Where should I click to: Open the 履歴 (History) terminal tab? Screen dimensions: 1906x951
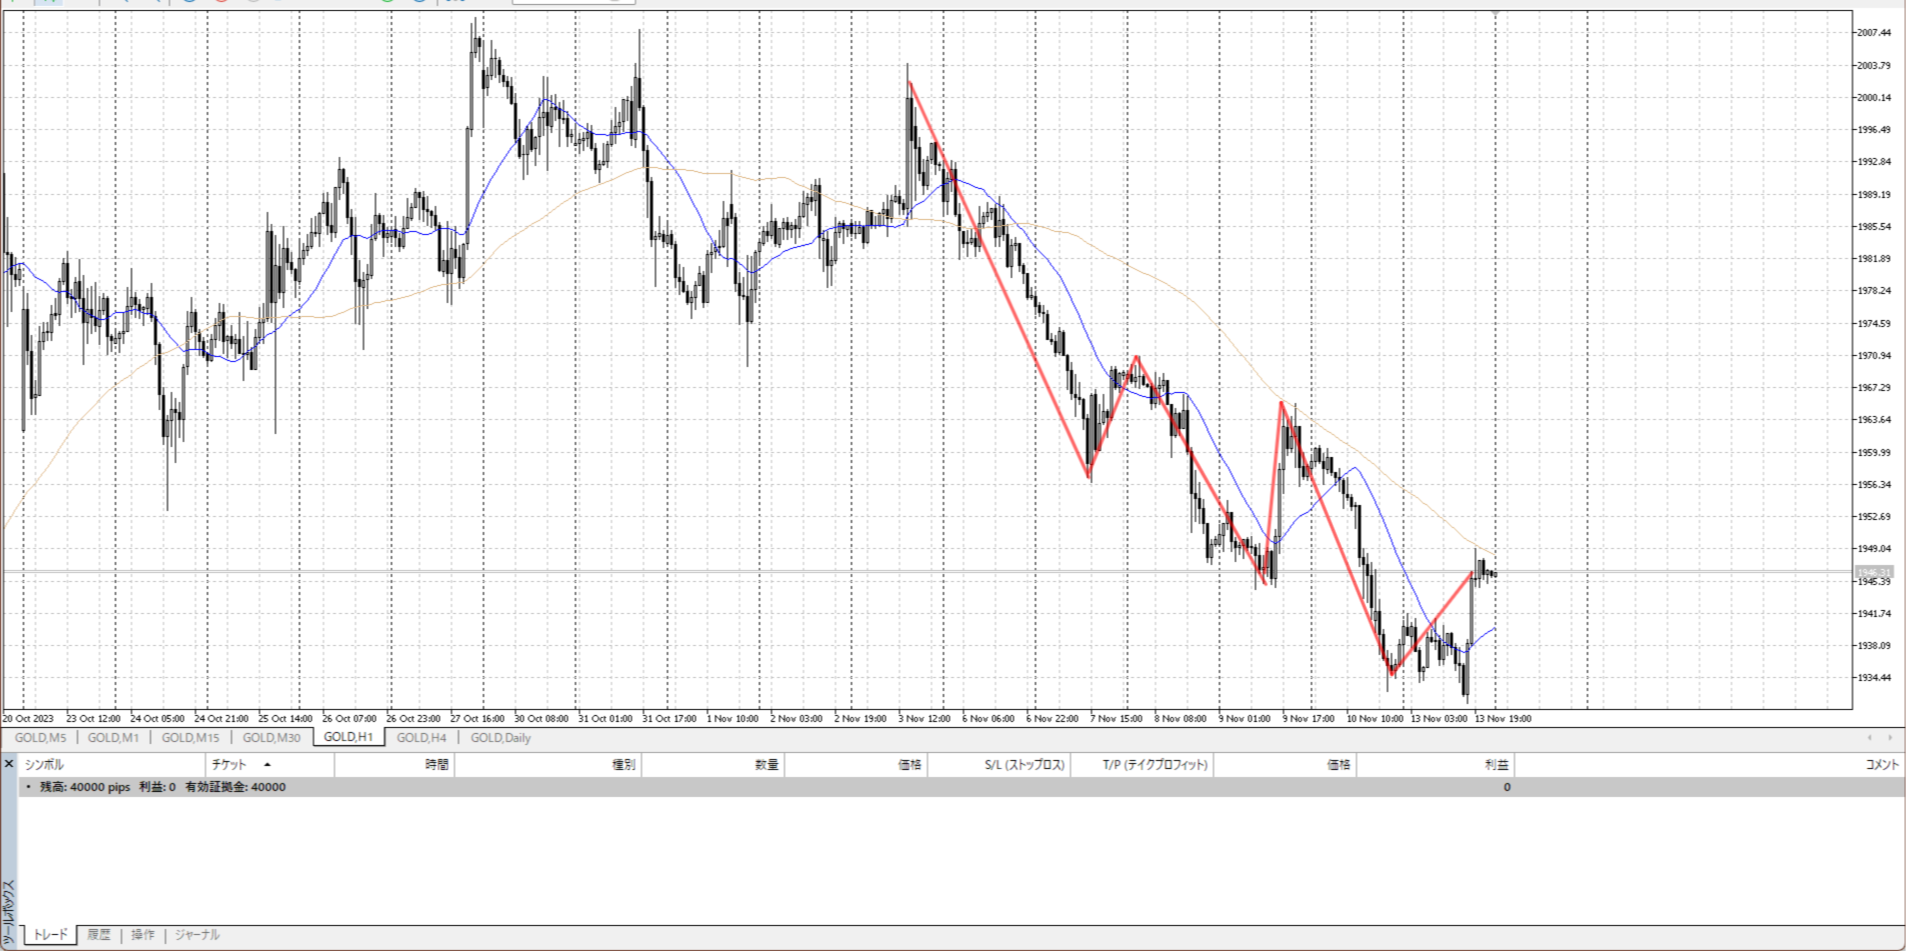point(98,935)
